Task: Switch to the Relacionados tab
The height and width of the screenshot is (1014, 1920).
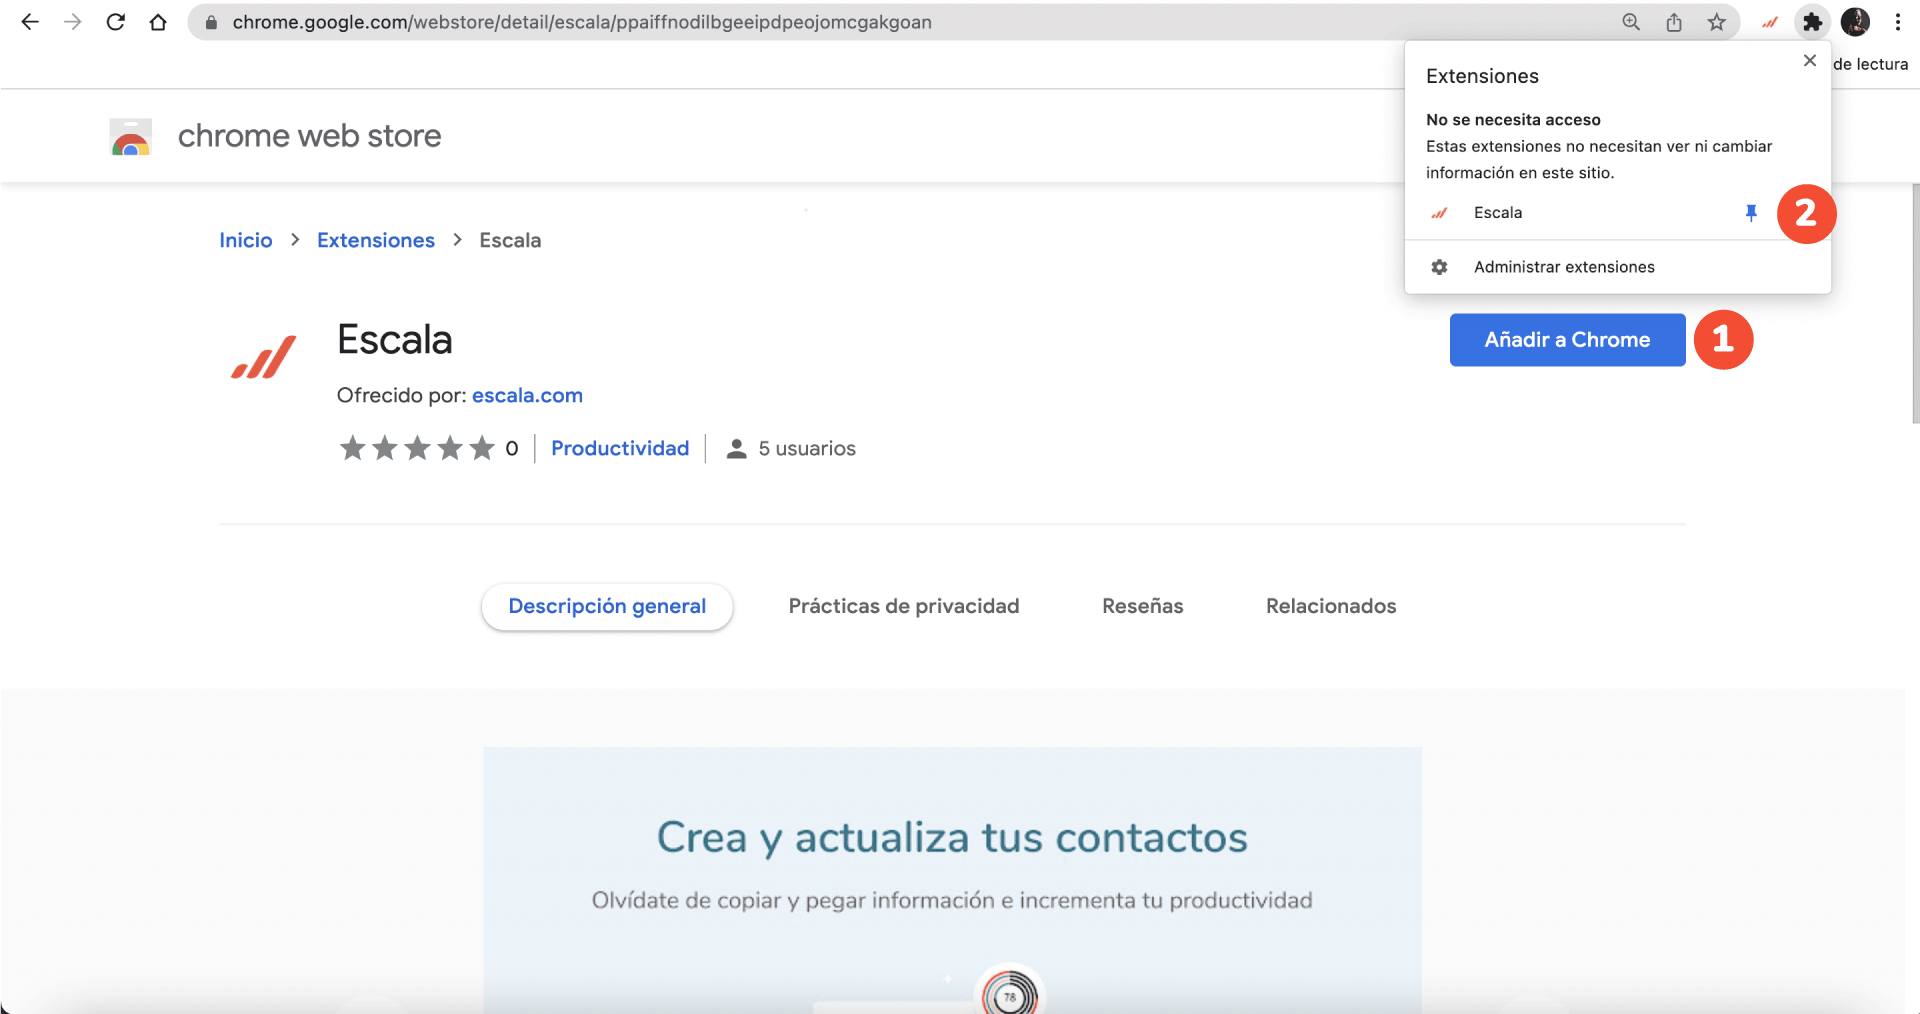Action: tap(1331, 606)
